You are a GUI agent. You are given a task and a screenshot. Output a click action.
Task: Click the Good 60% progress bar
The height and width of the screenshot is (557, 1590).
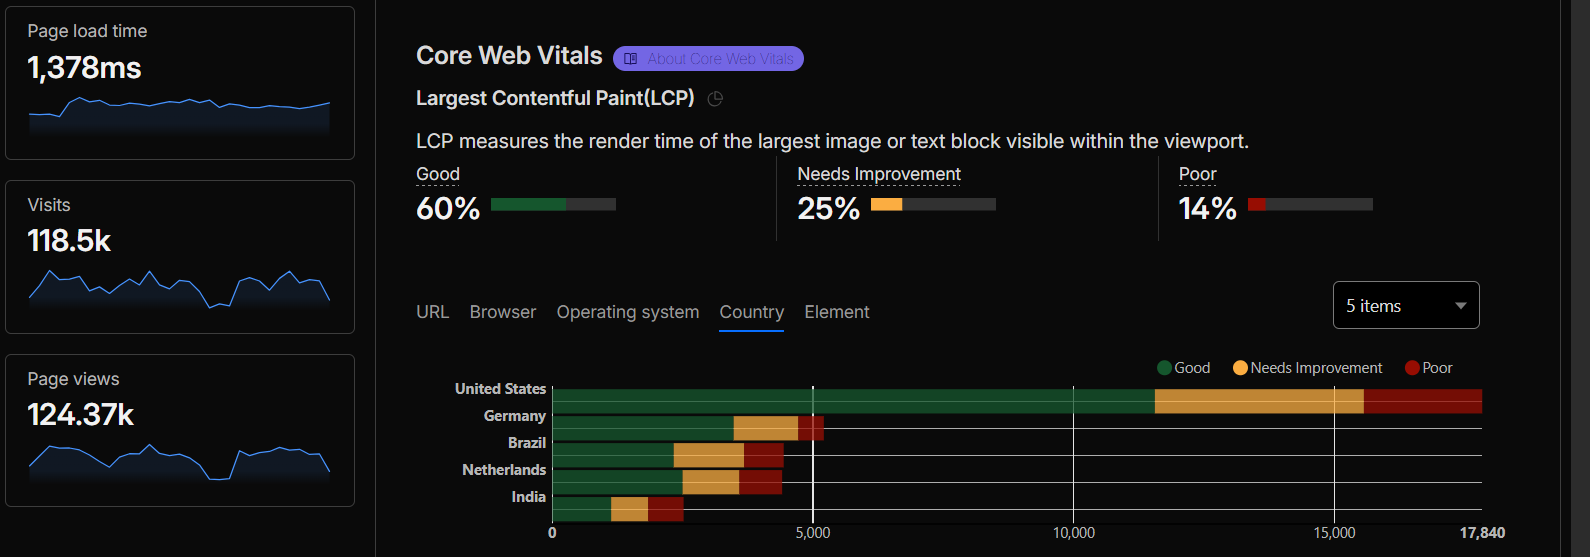click(x=553, y=204)
